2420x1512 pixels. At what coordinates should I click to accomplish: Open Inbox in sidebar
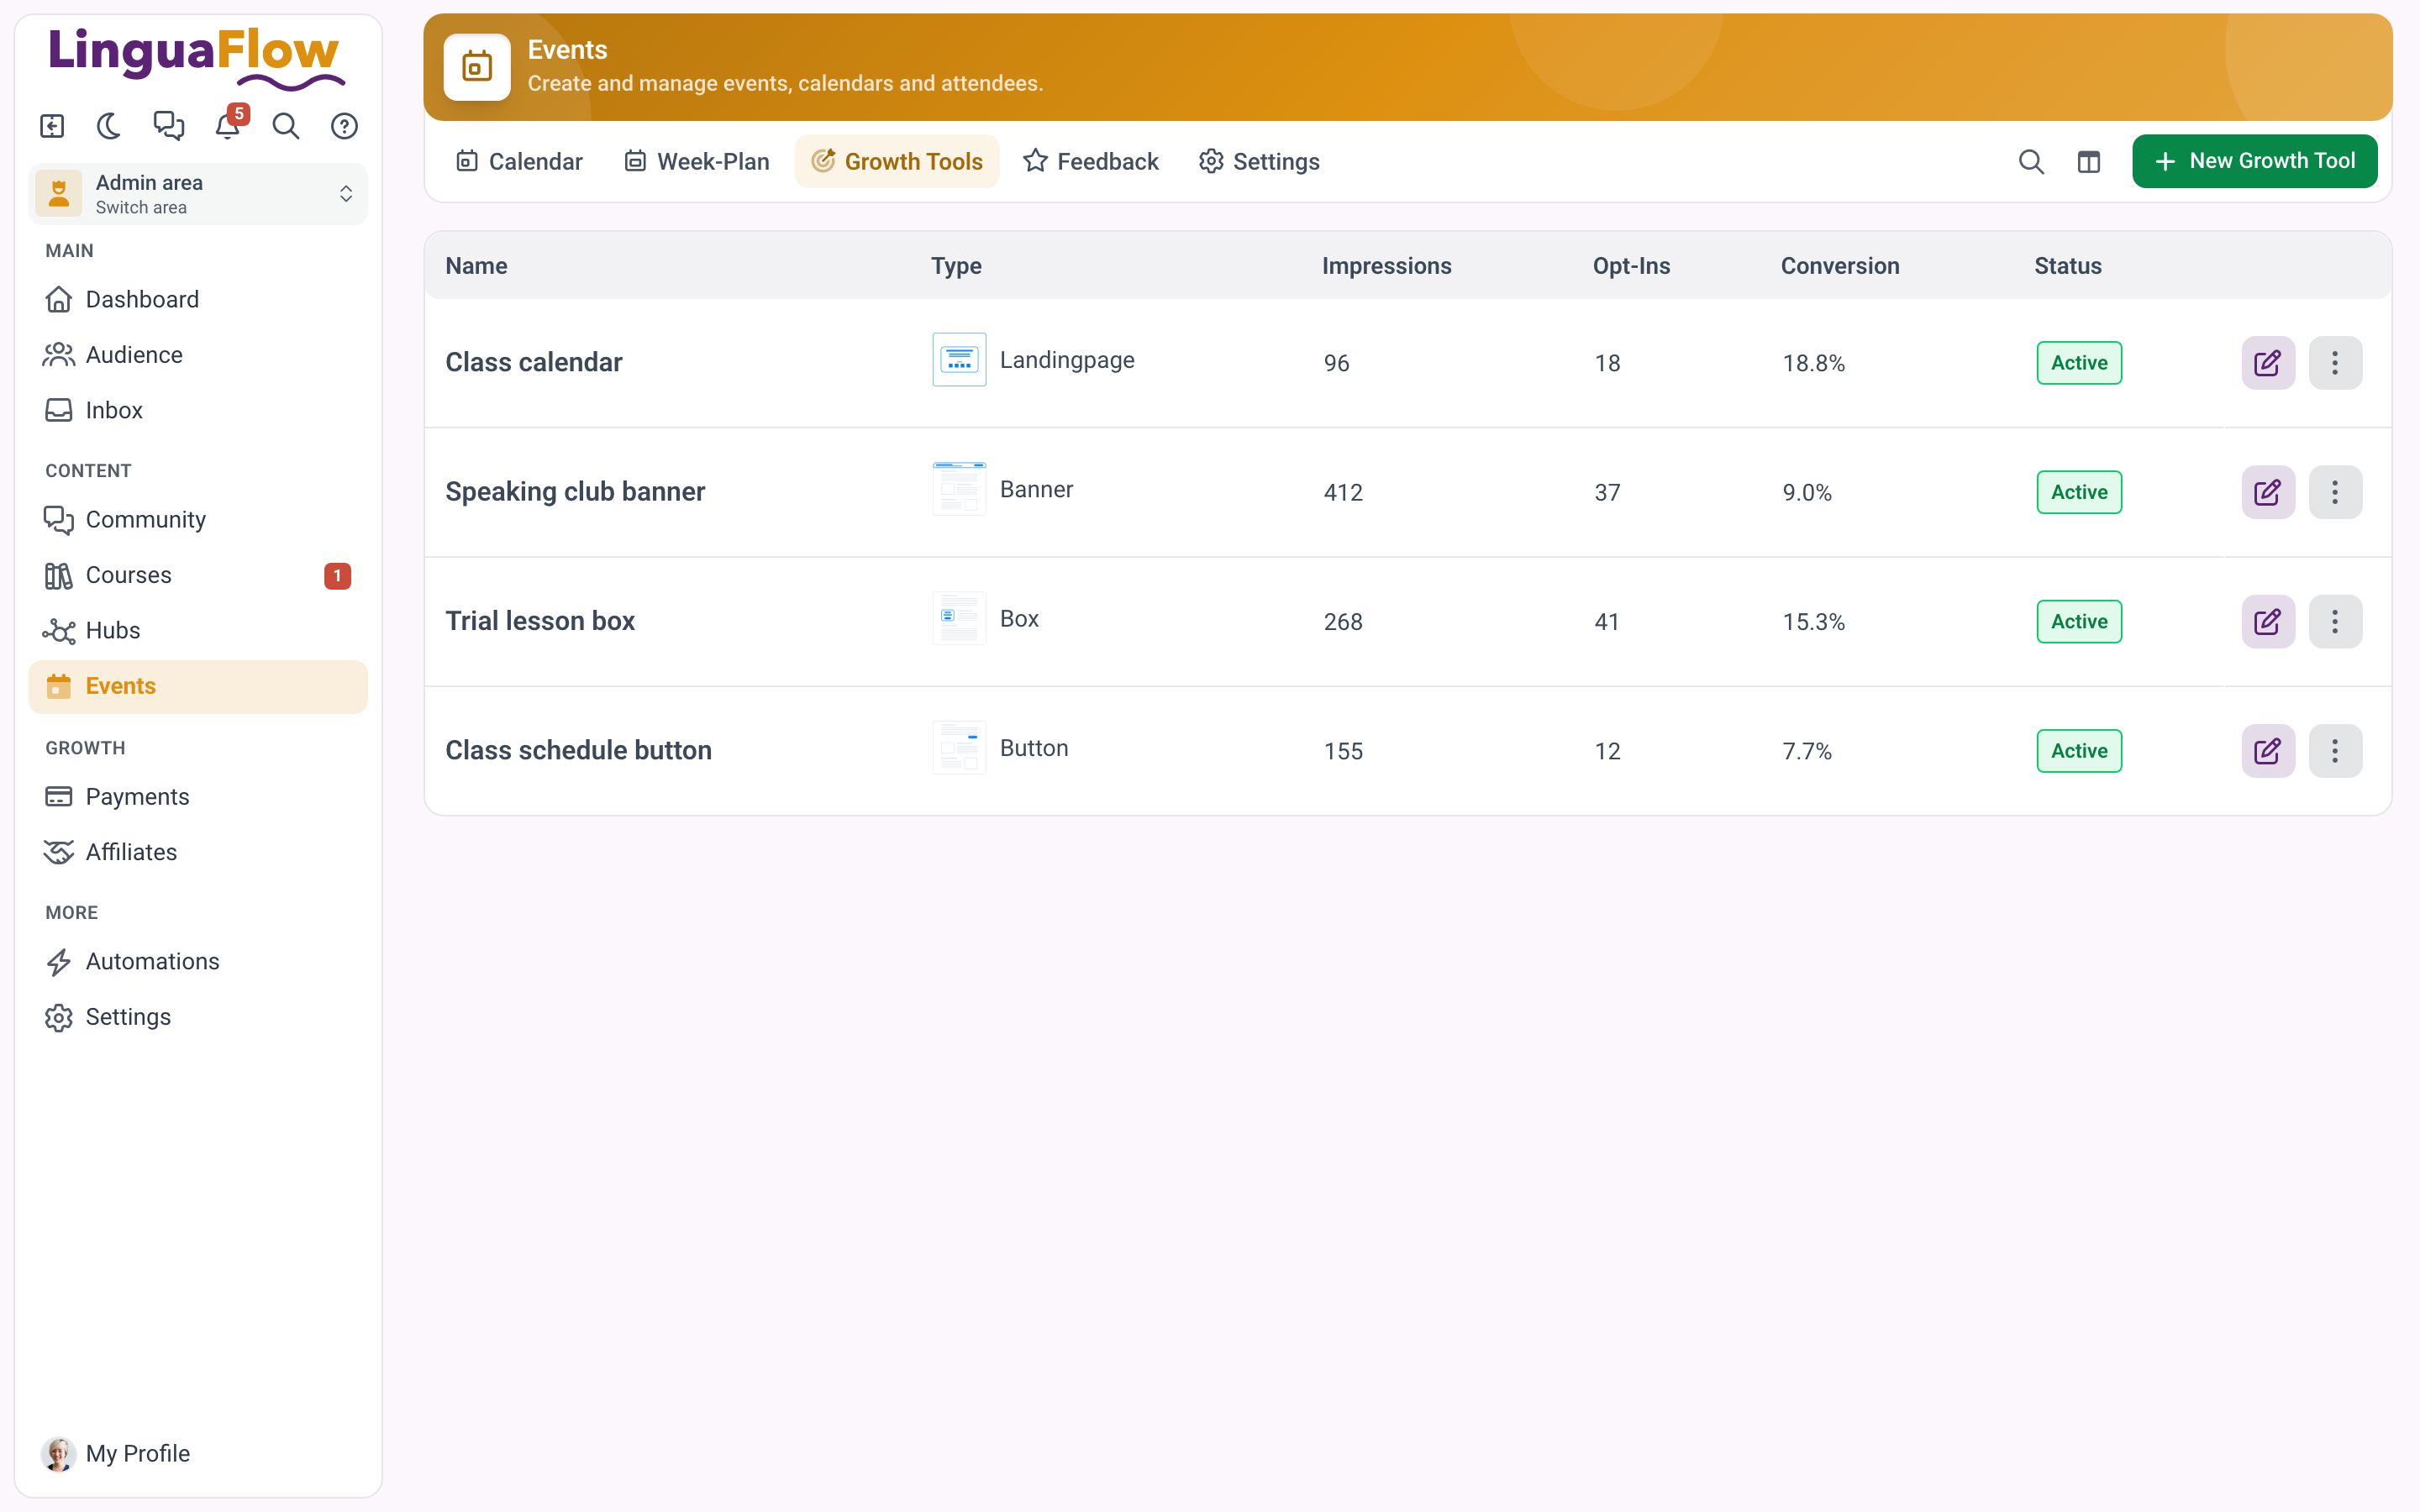pyautogui.click(x=198, y=410)
